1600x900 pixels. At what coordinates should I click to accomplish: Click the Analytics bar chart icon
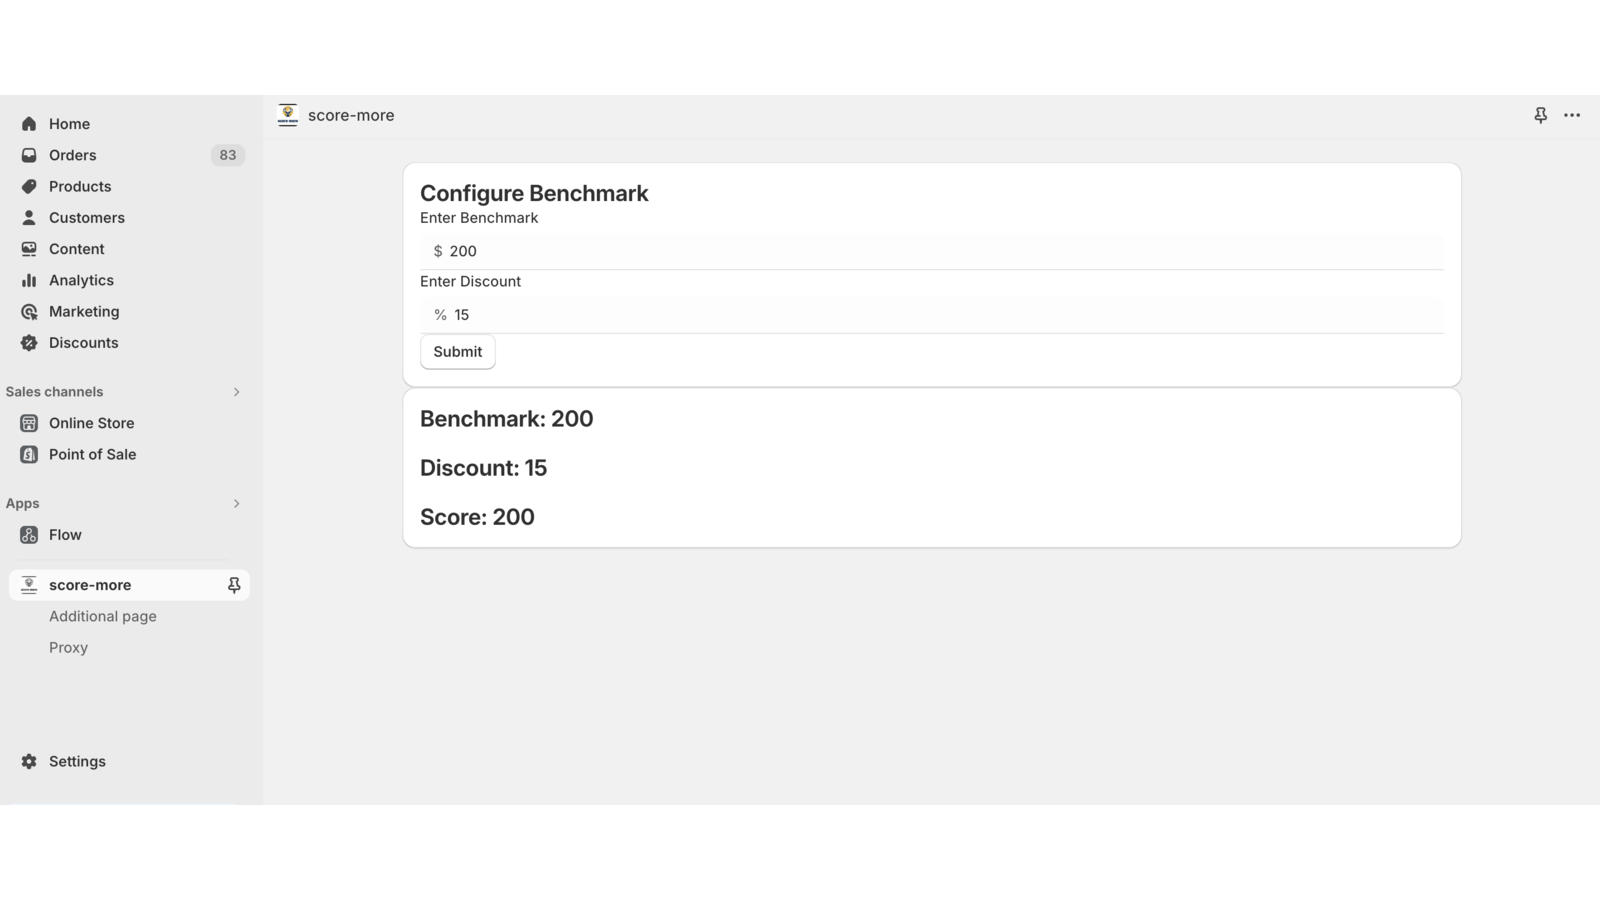pos(29,280)
